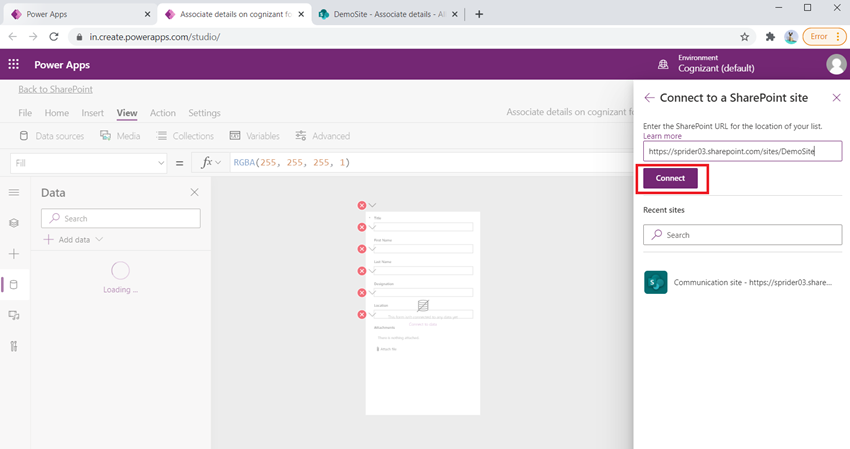Switch to DemoSite Associate details browser tab
Screen dimensions: 850x449
tap(388, 14)
